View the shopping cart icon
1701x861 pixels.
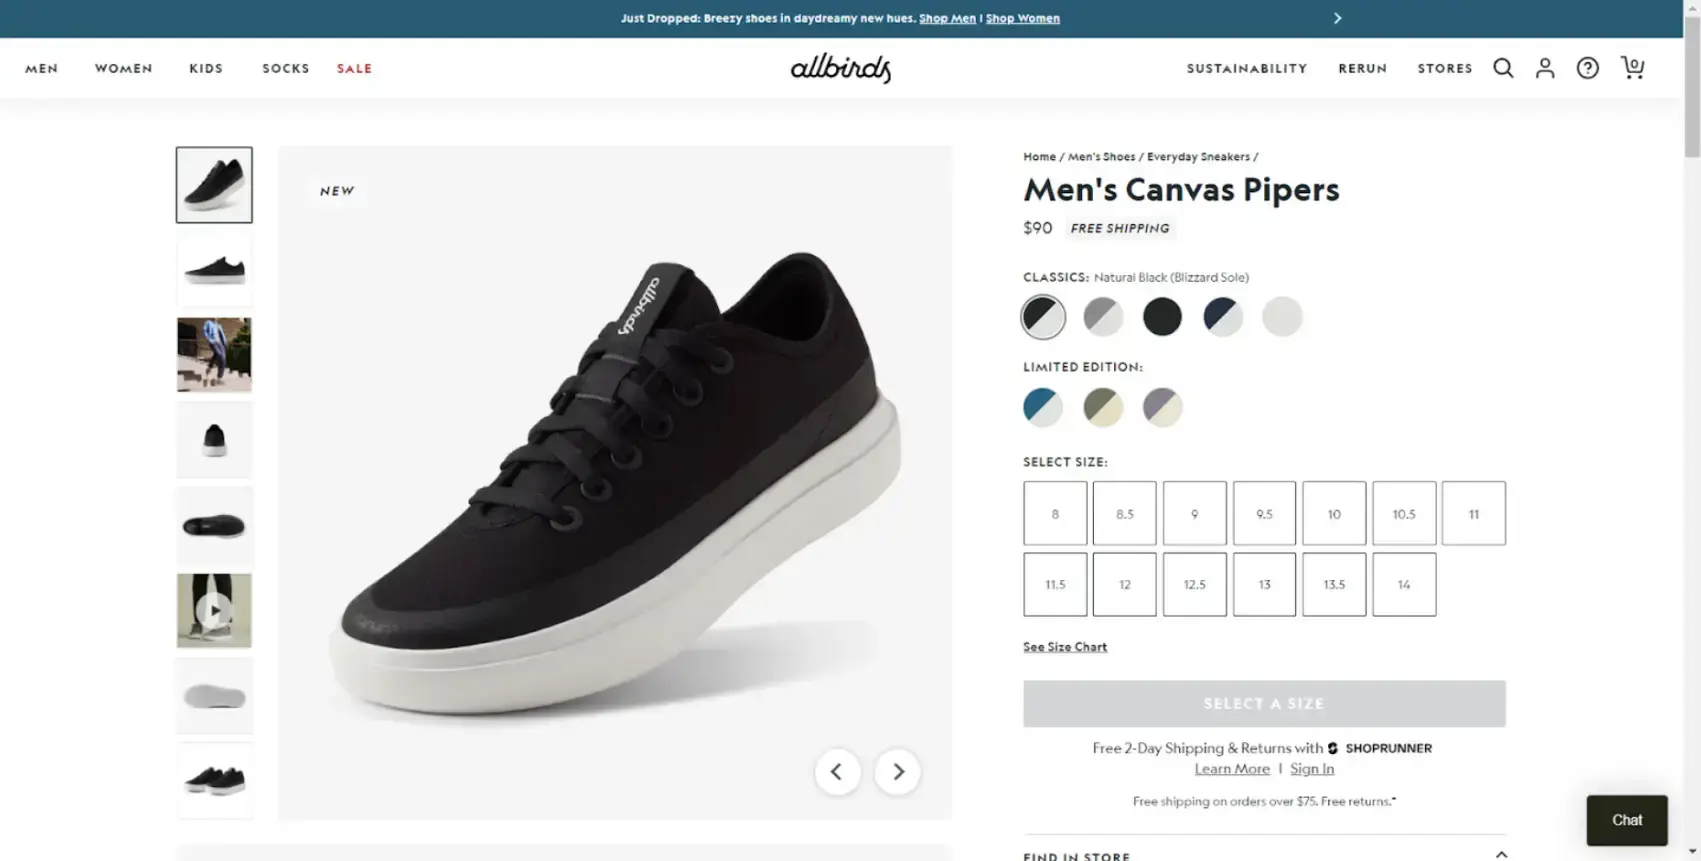click(x=1632, y=67)
